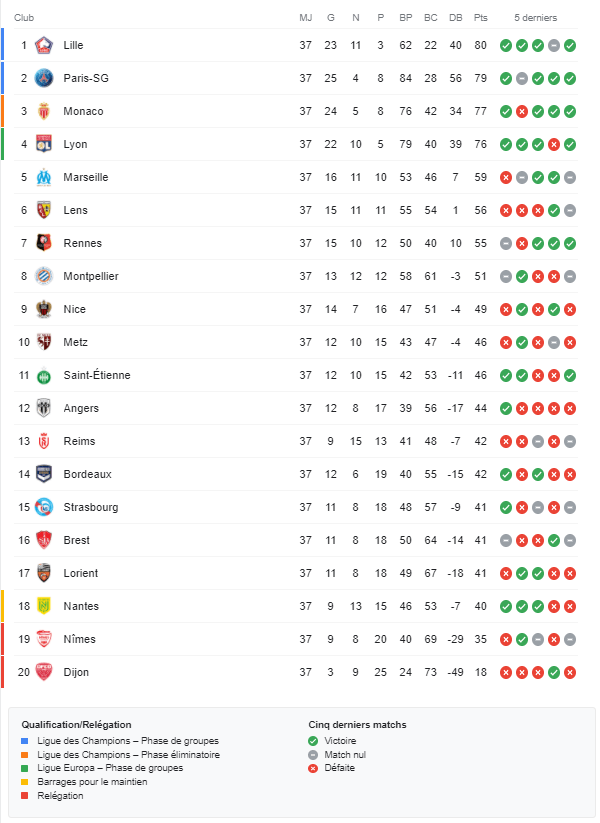600x823 pixels.
Task: Click the Strasbourg club logo
Action: click(x=44, y=507)
